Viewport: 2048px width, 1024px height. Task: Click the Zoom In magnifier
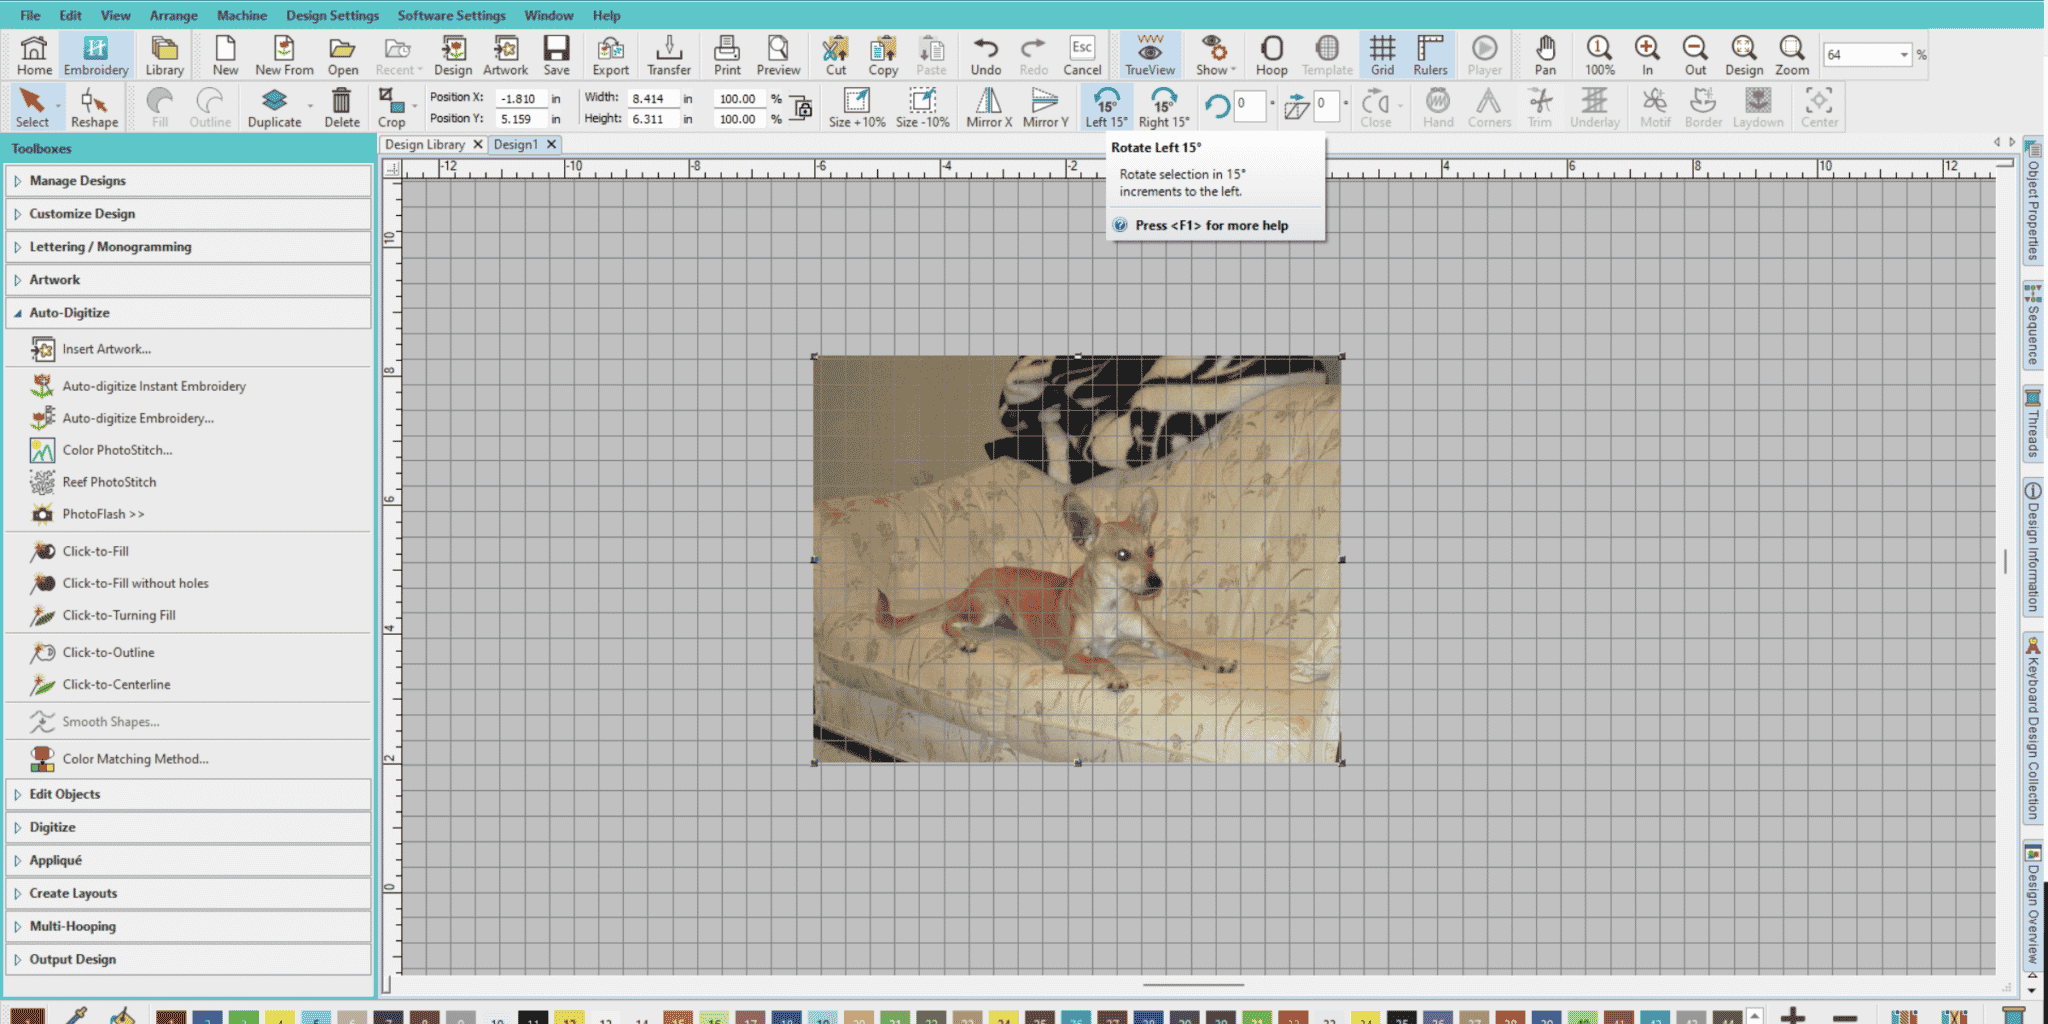pyautogui.click(x=1647, y=55)
